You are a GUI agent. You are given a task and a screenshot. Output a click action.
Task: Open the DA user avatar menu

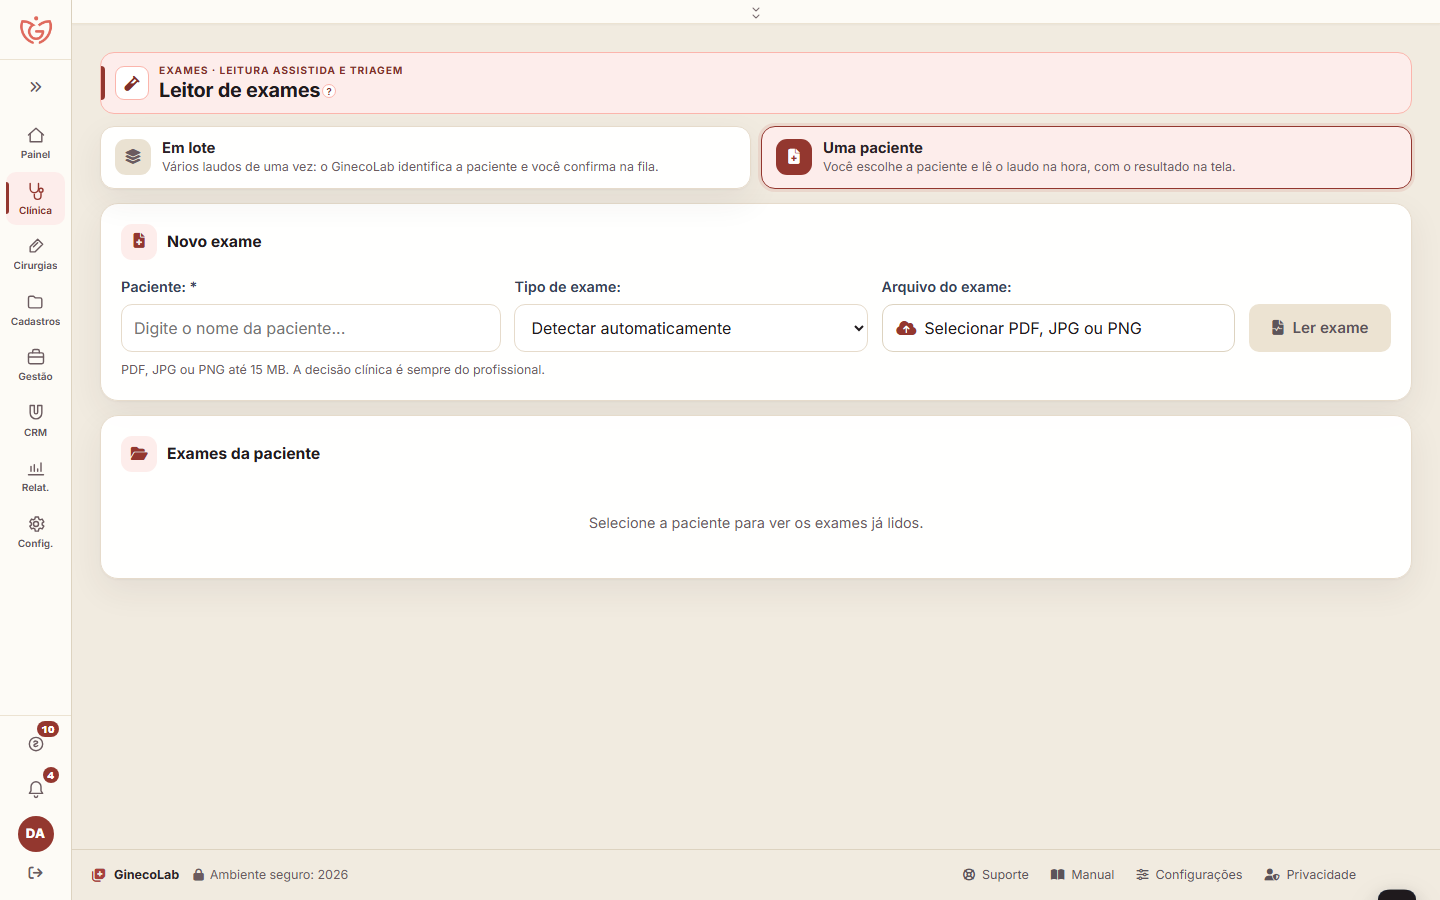click(36, 834)
